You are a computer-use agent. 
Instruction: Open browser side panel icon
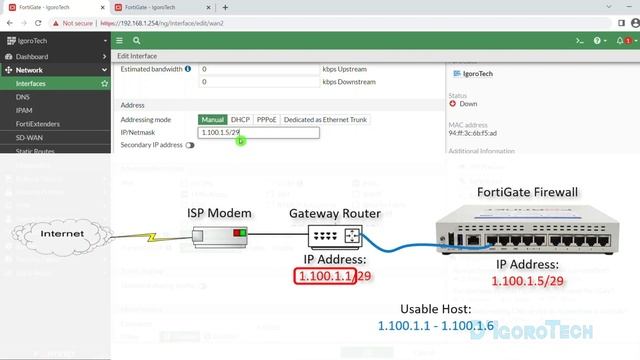click(x=621, y=23)
